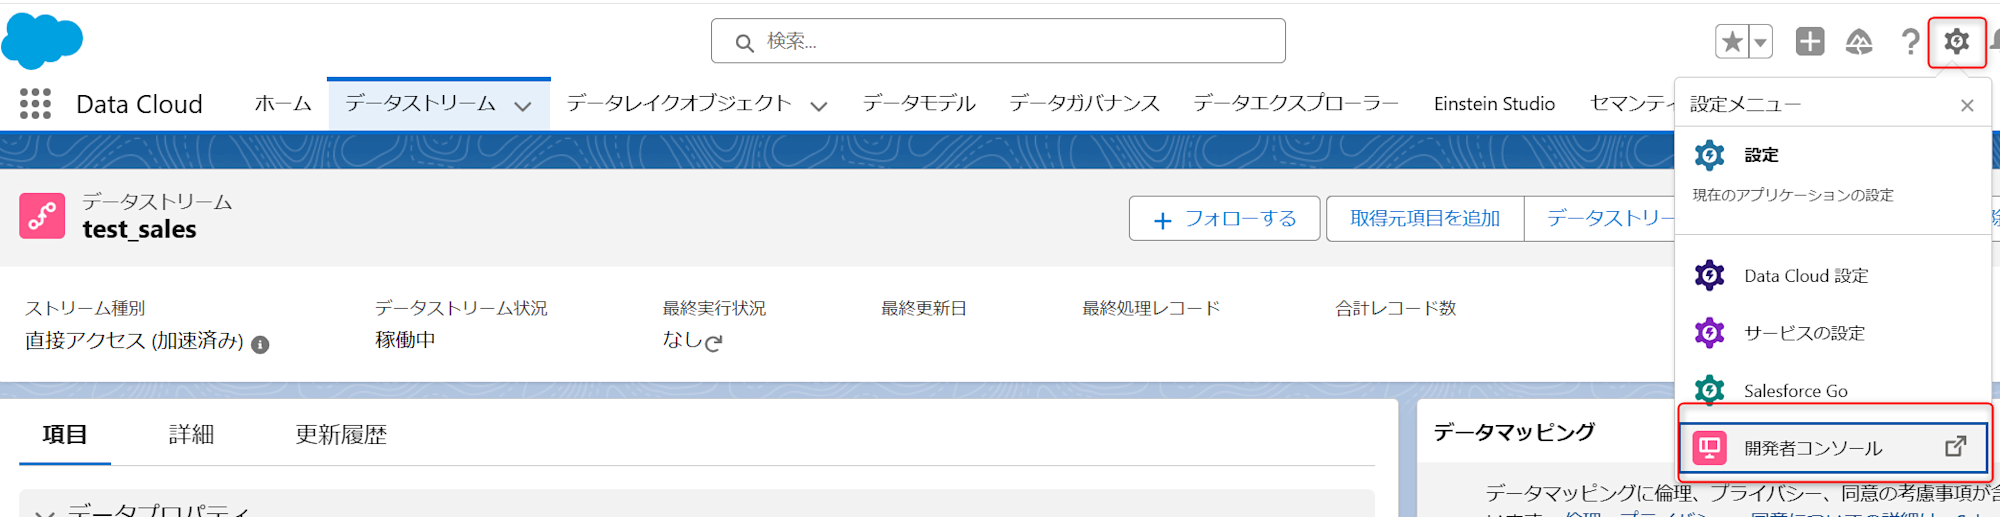Click the 合計レコード数 label
Screen dimensions: 2000x517
click(x=1395, y=308)
